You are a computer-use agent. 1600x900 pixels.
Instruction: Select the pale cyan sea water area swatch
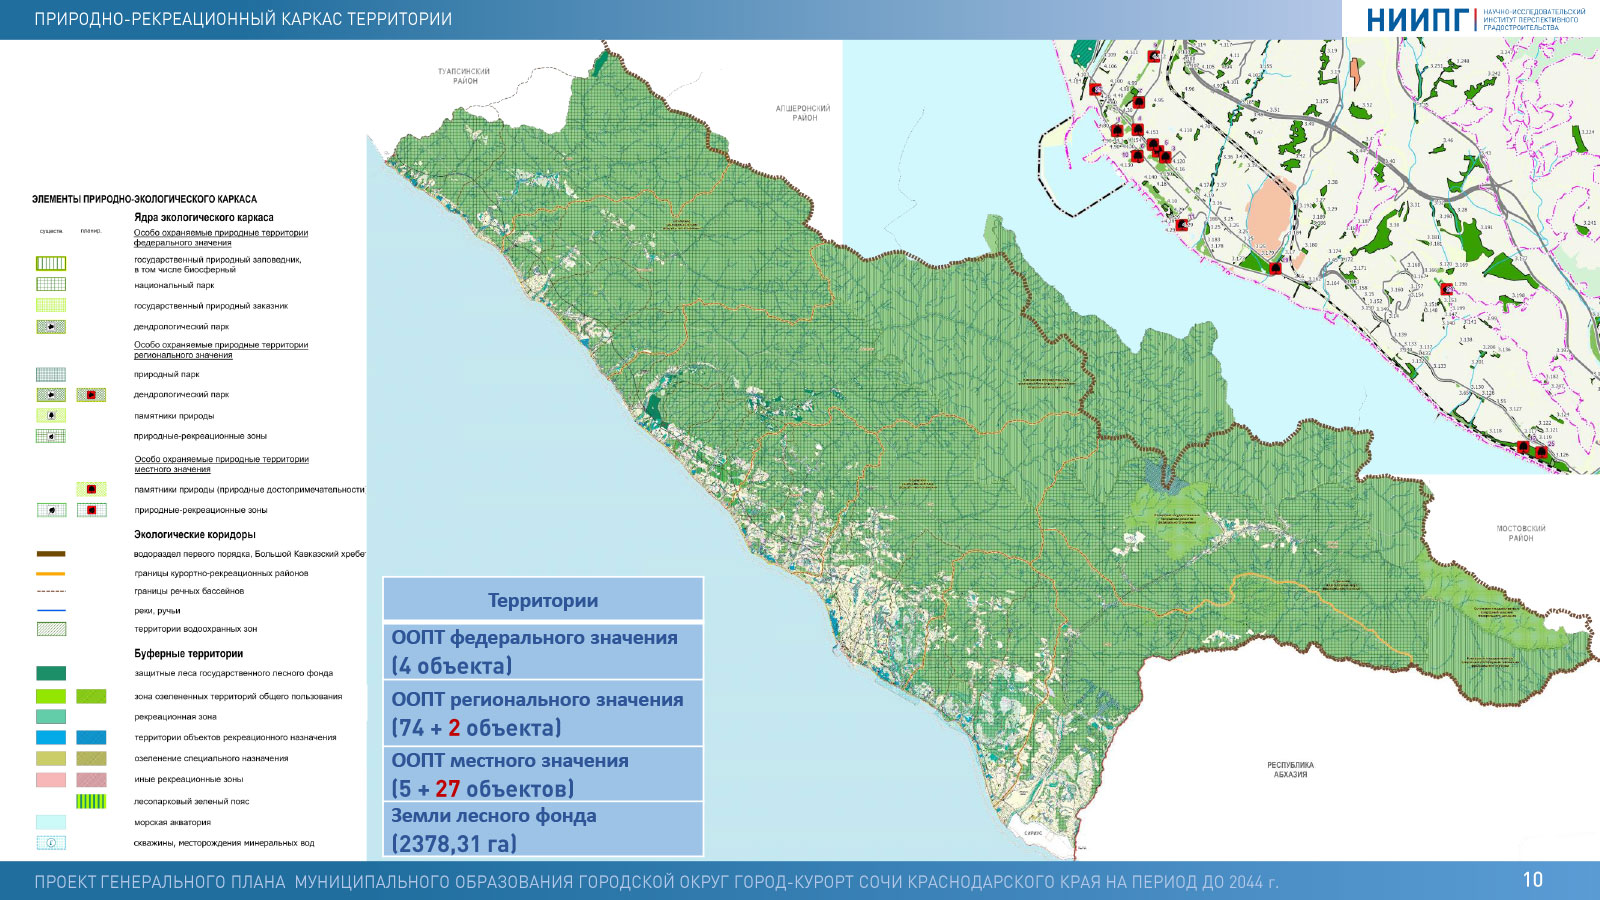pyautogui.click(x=51, y=822)
